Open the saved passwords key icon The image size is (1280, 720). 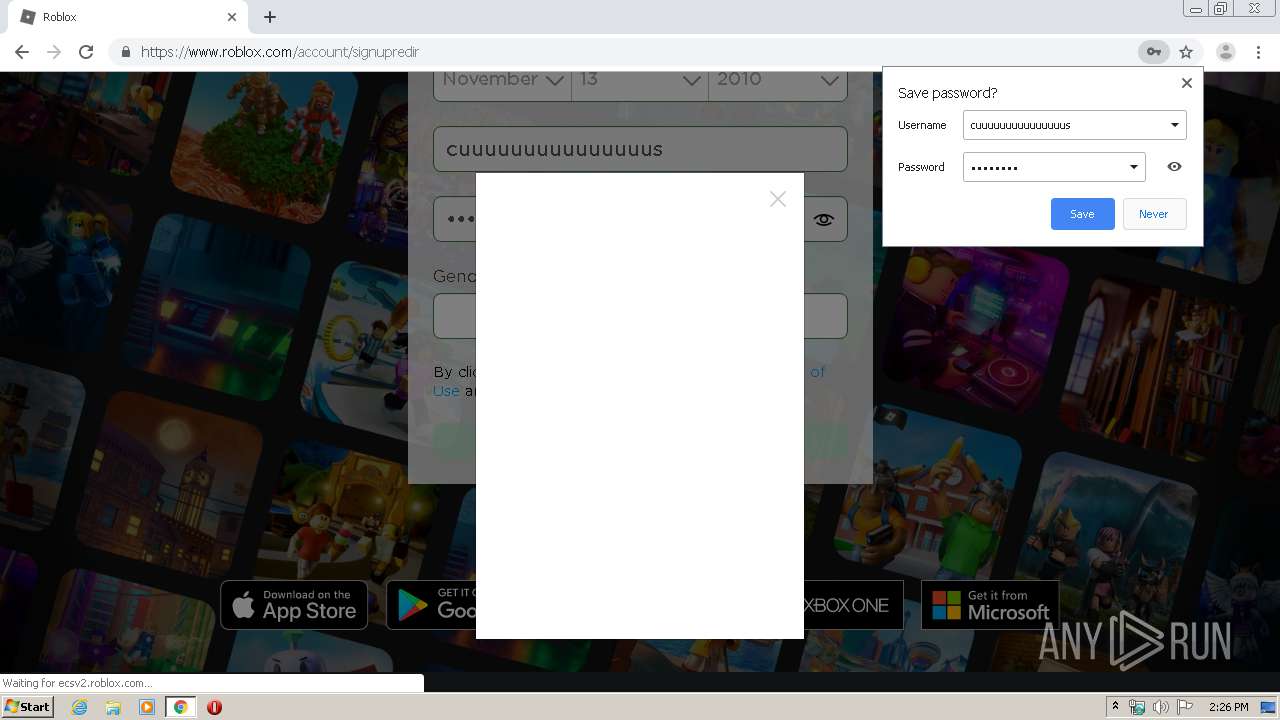click(1153, 52)
